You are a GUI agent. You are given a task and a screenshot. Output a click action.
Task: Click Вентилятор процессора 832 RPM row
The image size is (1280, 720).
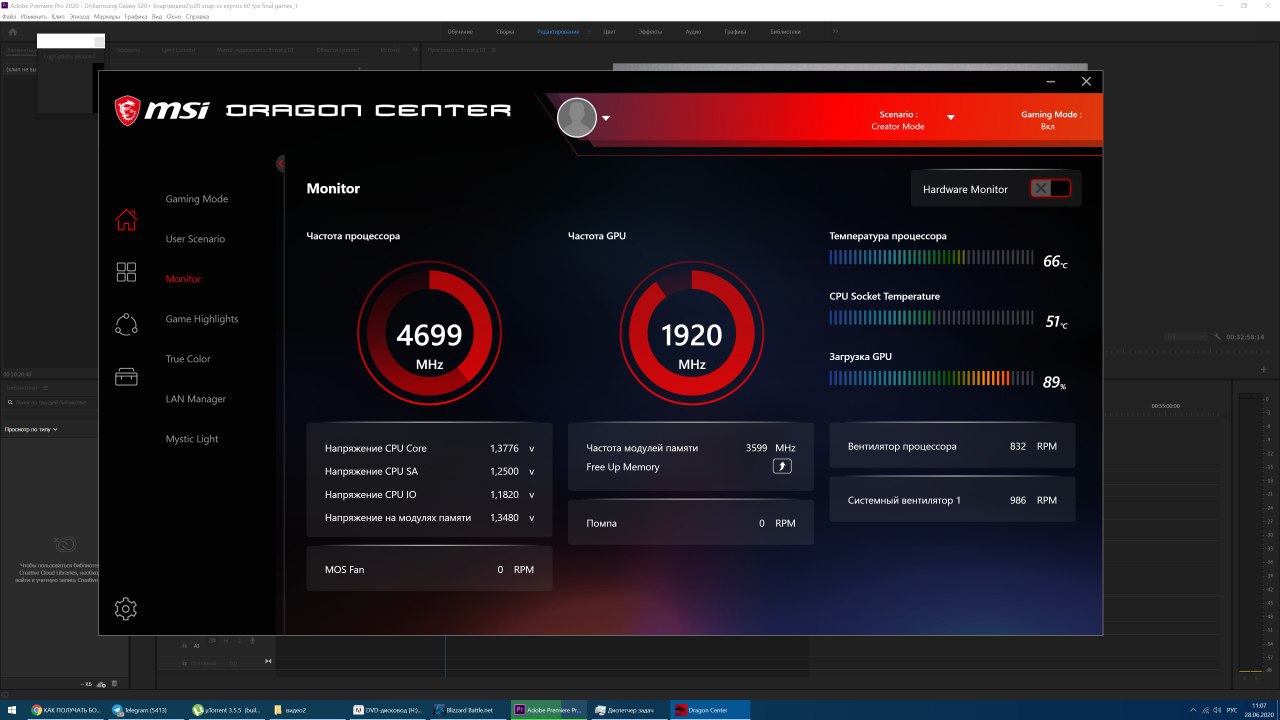click(x=952, y=446)
